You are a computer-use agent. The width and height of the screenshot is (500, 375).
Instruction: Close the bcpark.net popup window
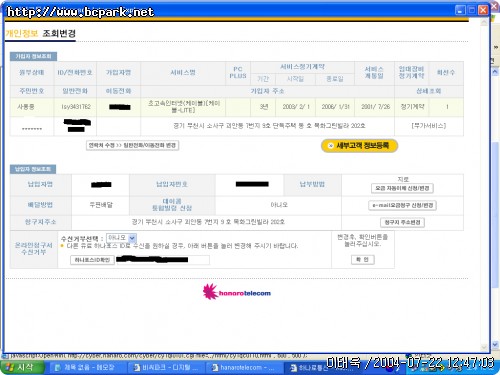point(483,10)
